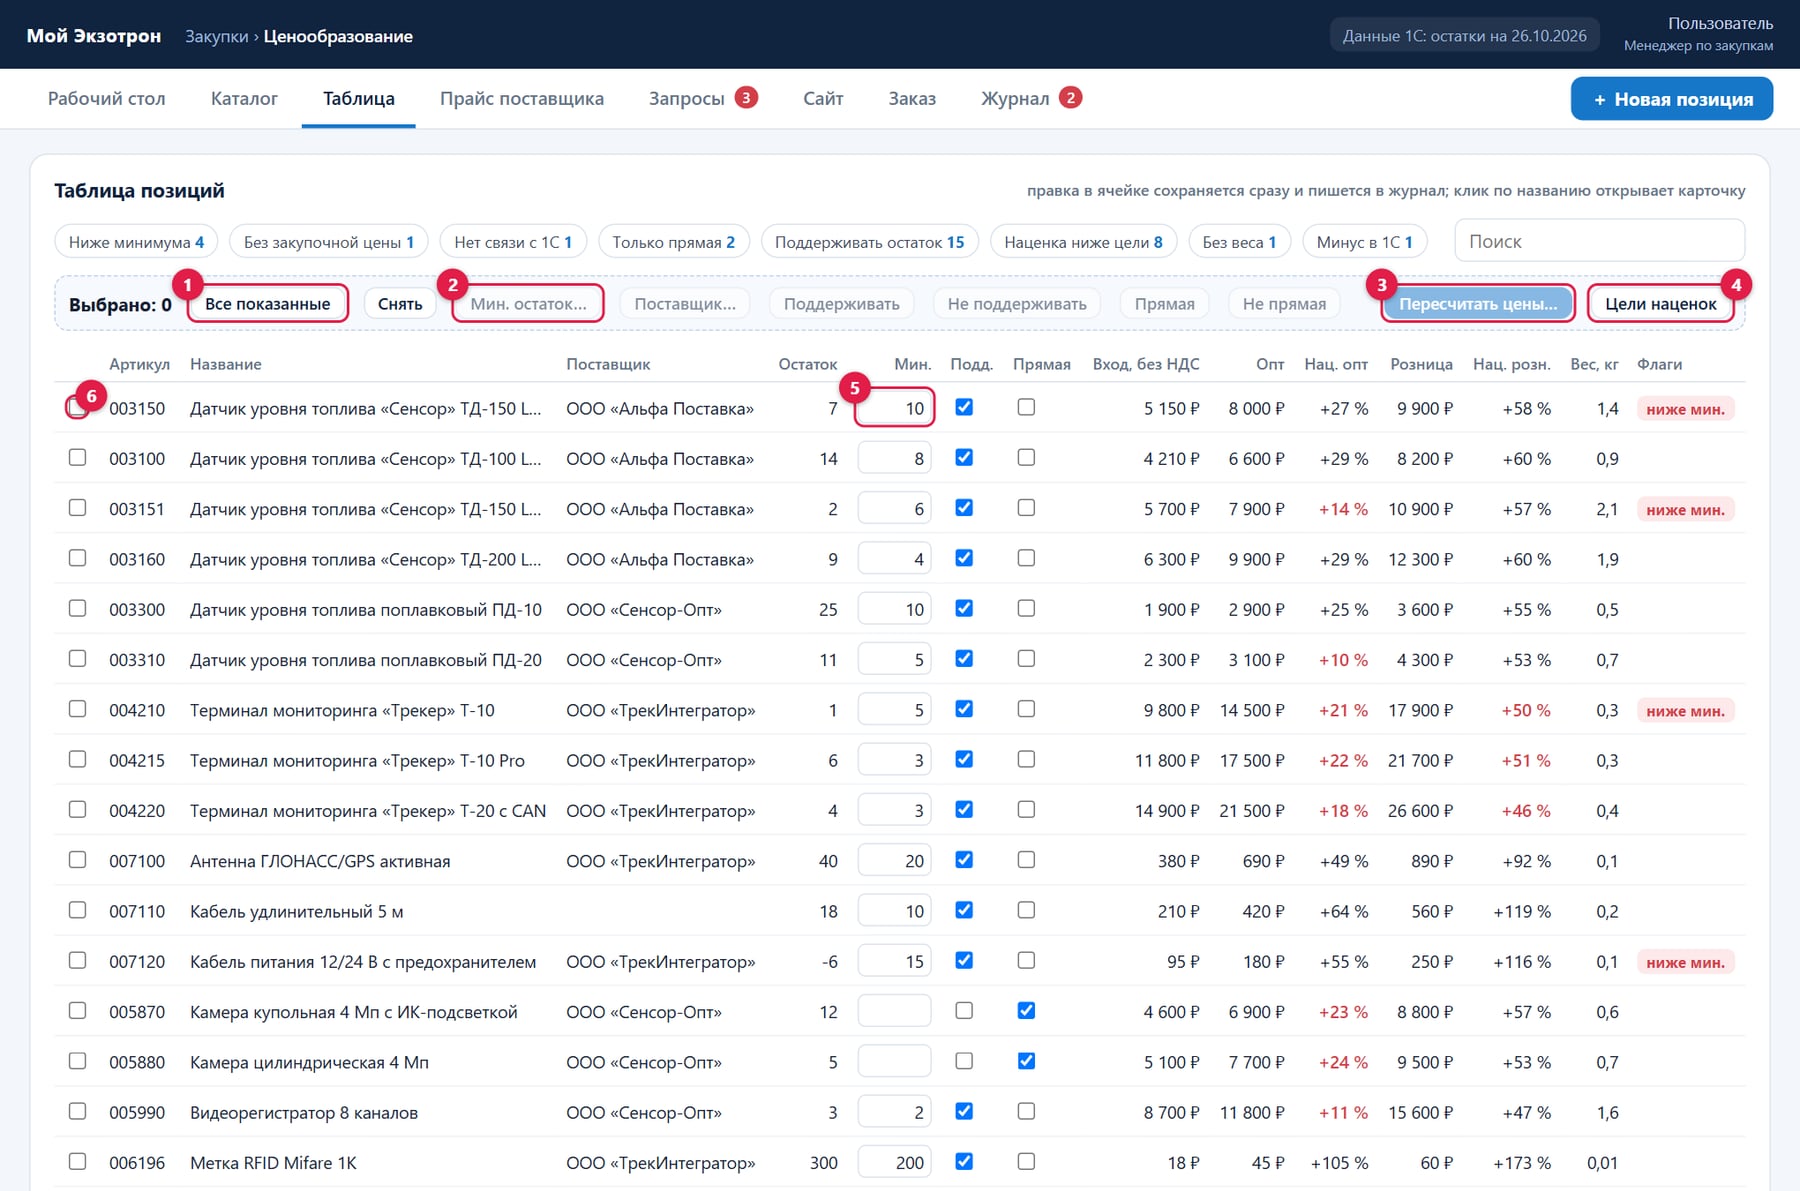
Task: Open the Мин. остаток… bulk action
Action: pyautogui.click(x=528, y=304)
